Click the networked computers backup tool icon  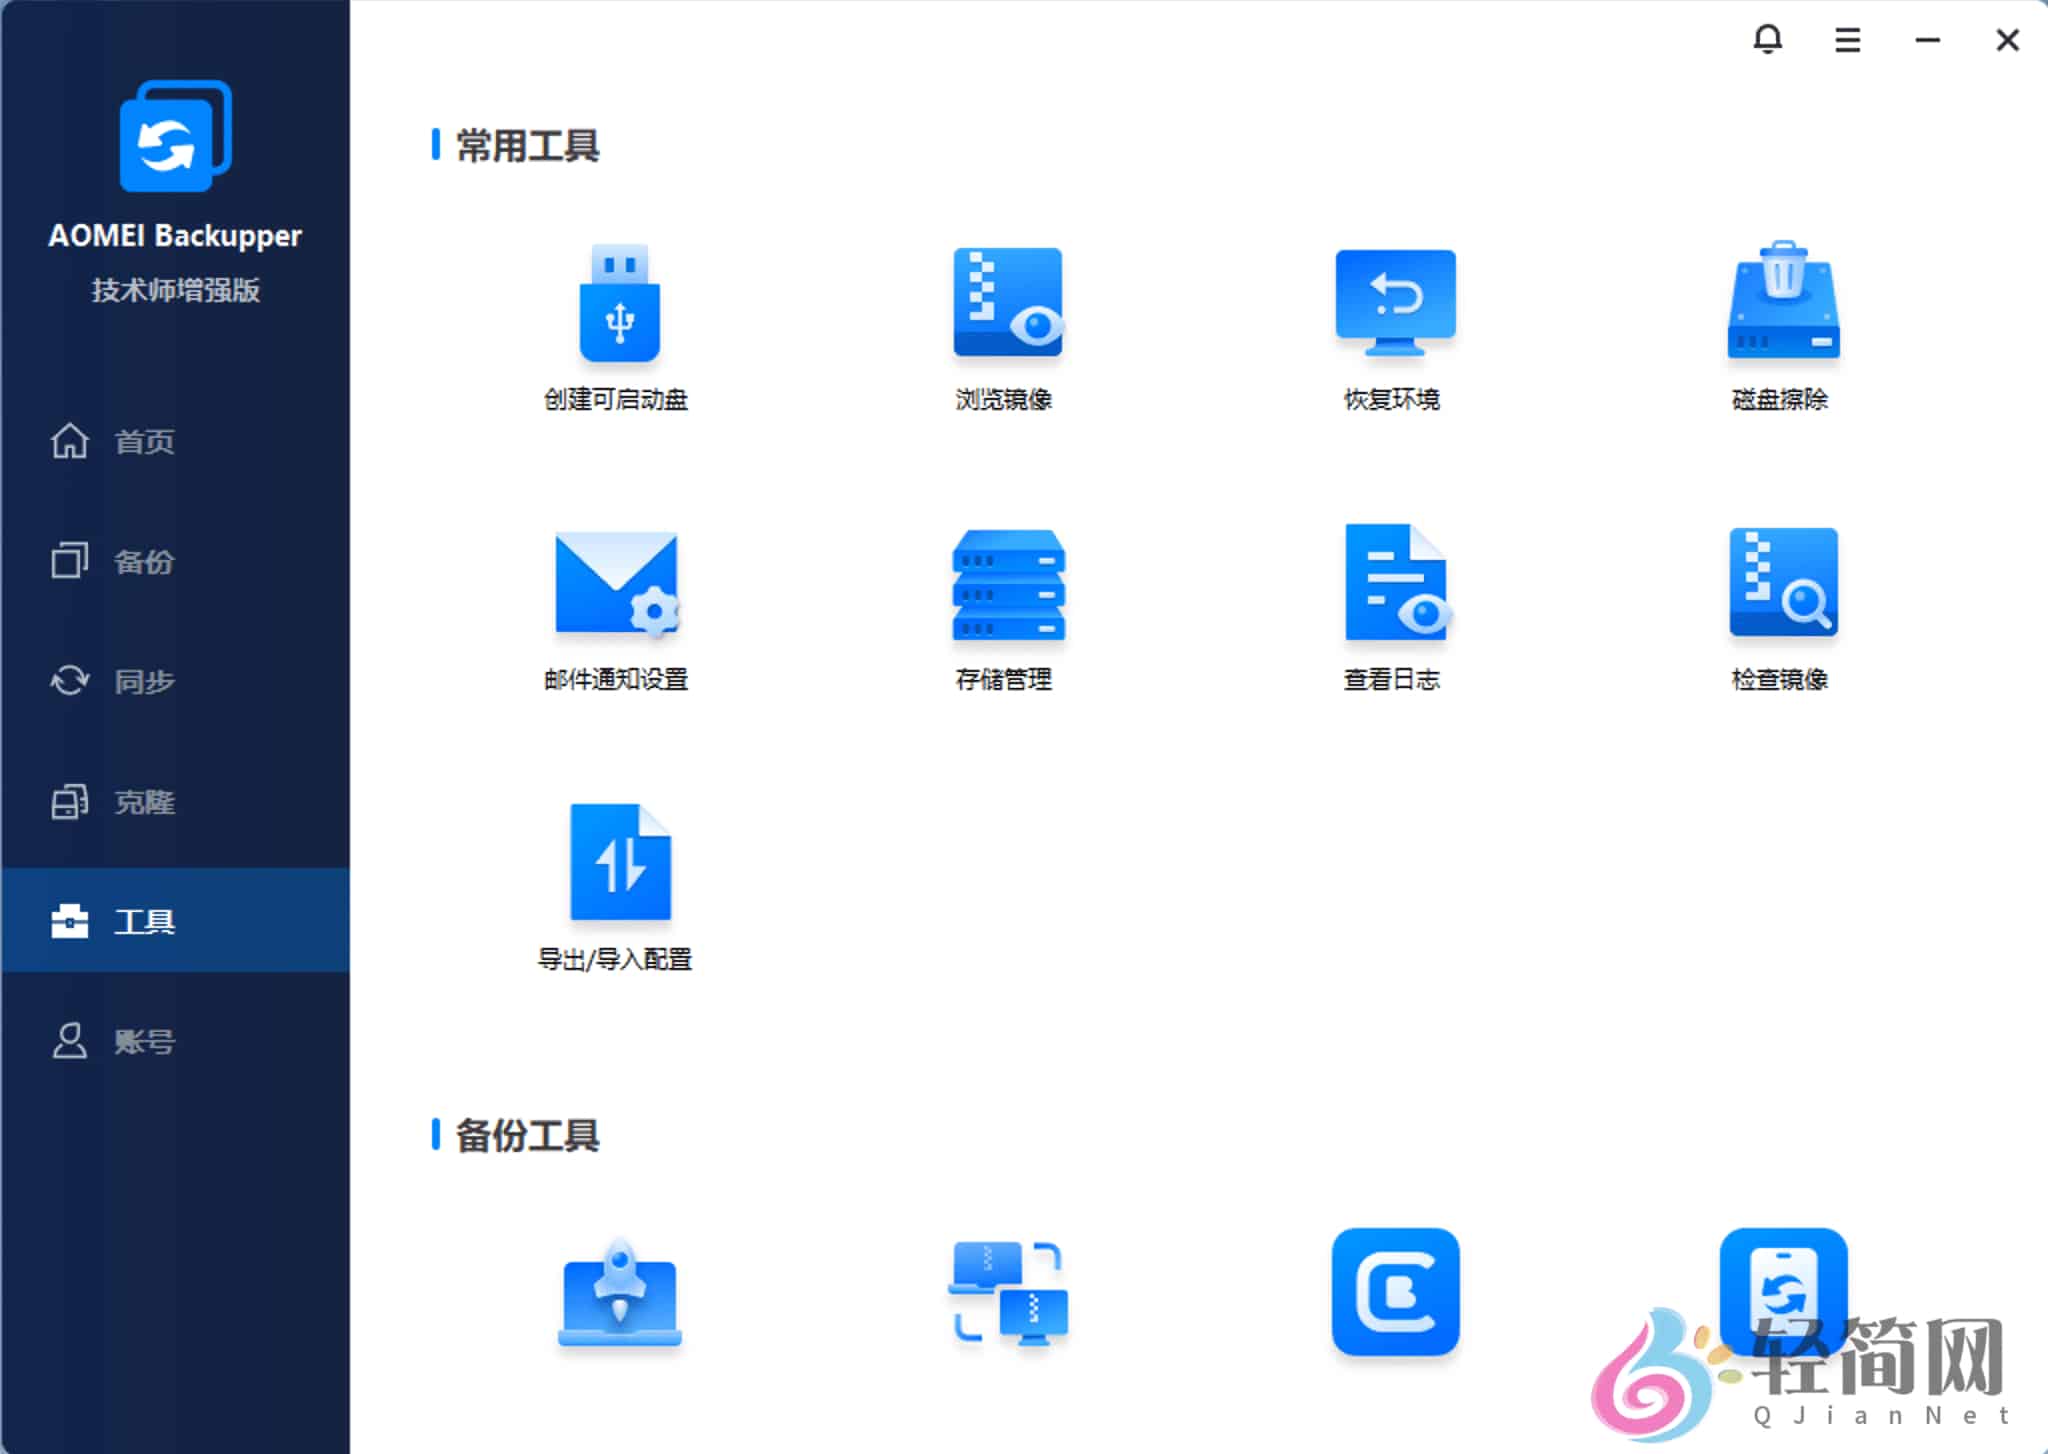coord(1007,1295)
